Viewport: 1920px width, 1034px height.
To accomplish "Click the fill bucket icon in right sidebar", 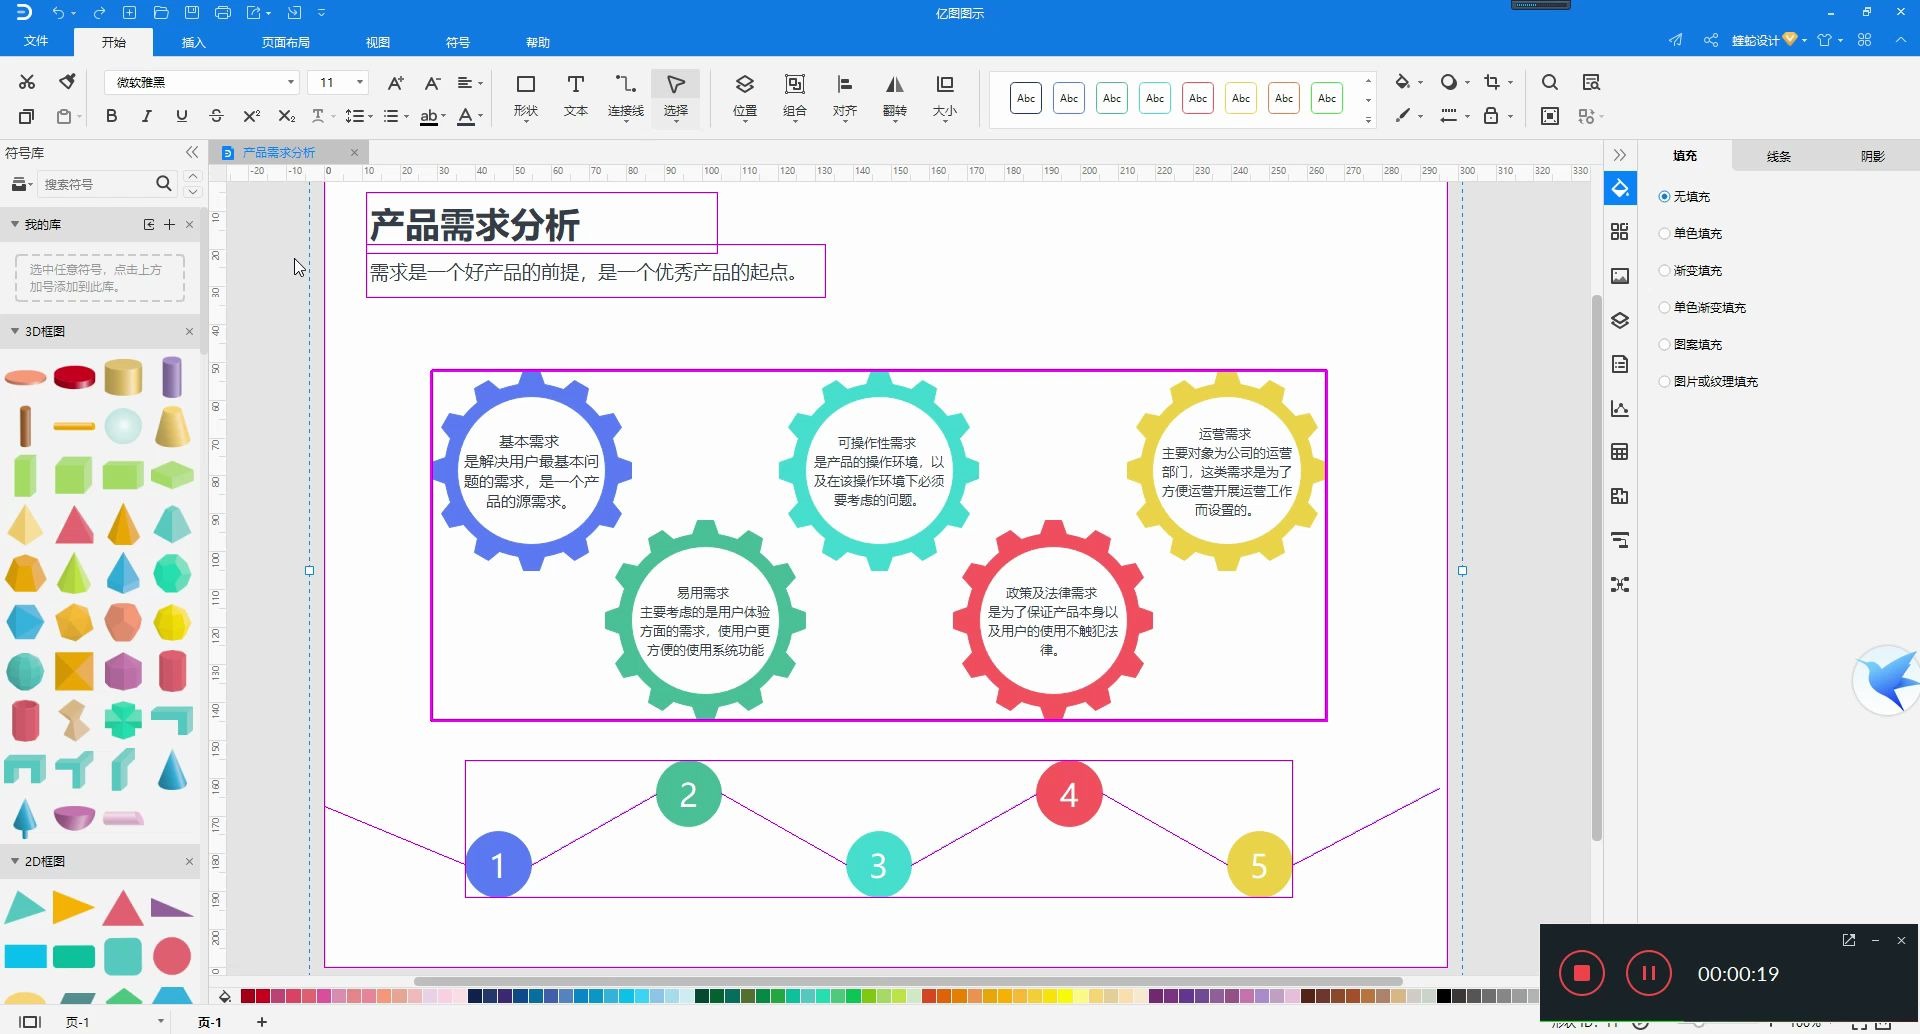I will [1620, 188].
